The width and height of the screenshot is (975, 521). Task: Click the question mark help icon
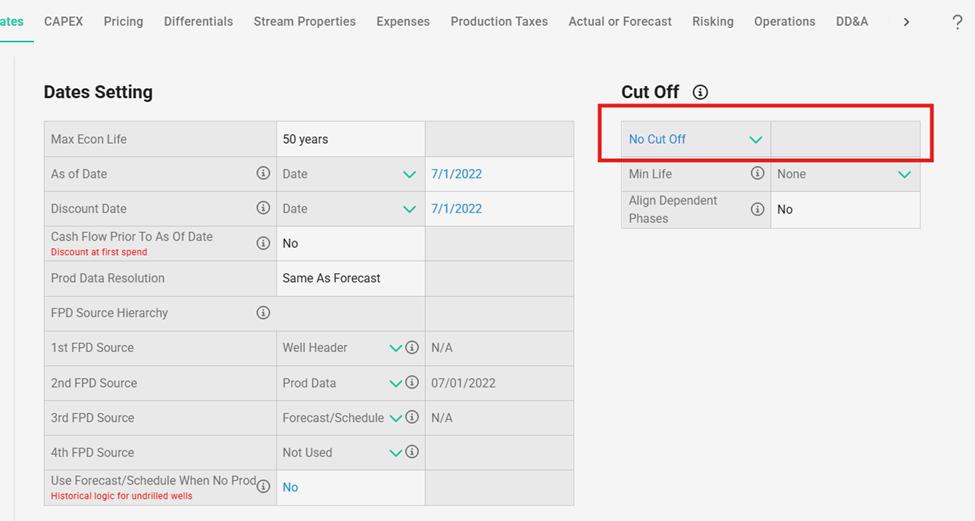[957, 22]
